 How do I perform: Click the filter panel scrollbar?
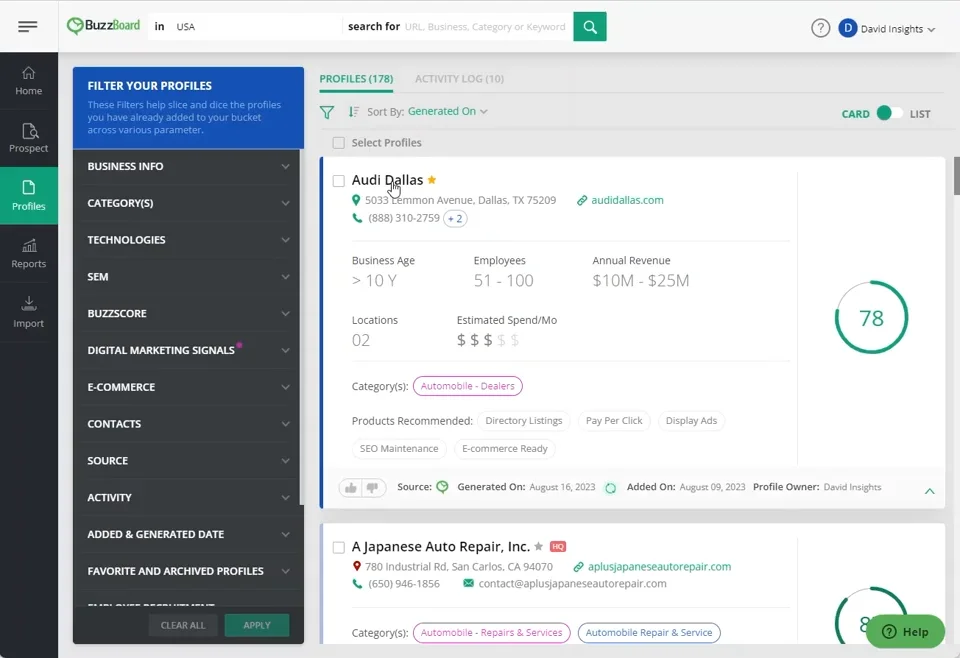click(x=301, y=327)
